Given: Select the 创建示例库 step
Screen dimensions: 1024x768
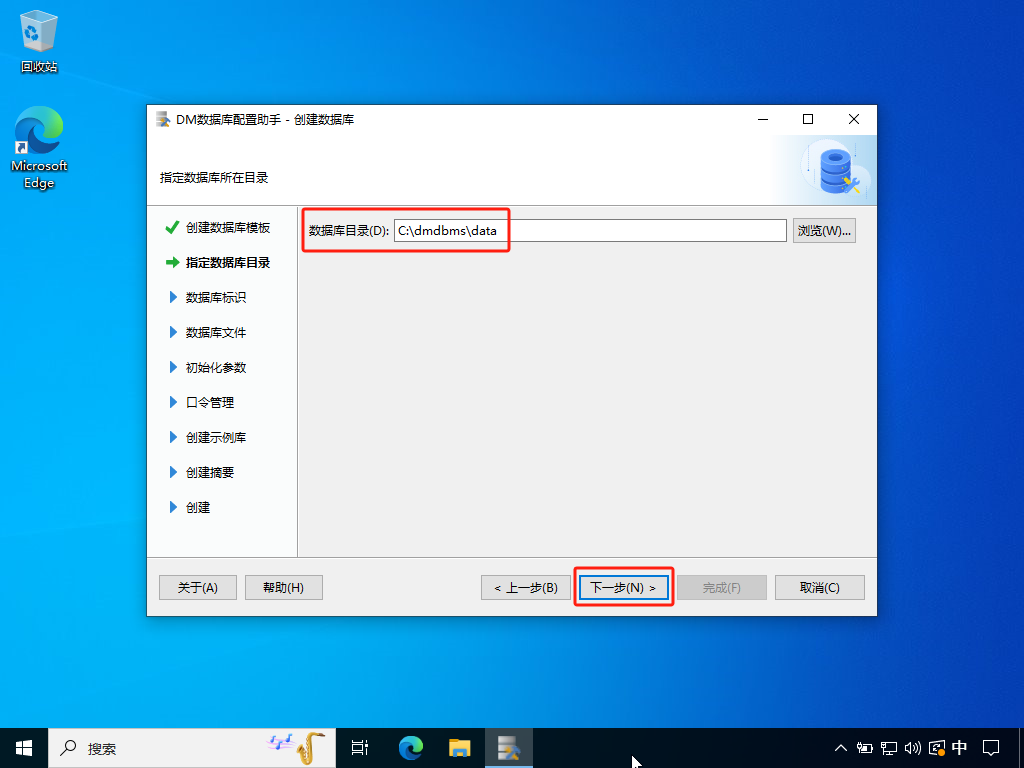Looking at the screenshot, I should click(216, 438).
